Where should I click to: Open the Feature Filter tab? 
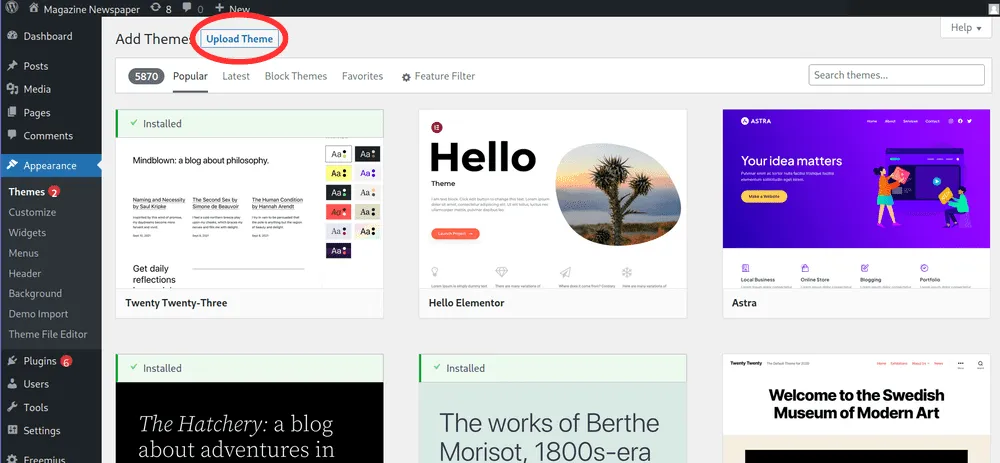(x=438, y=76)
